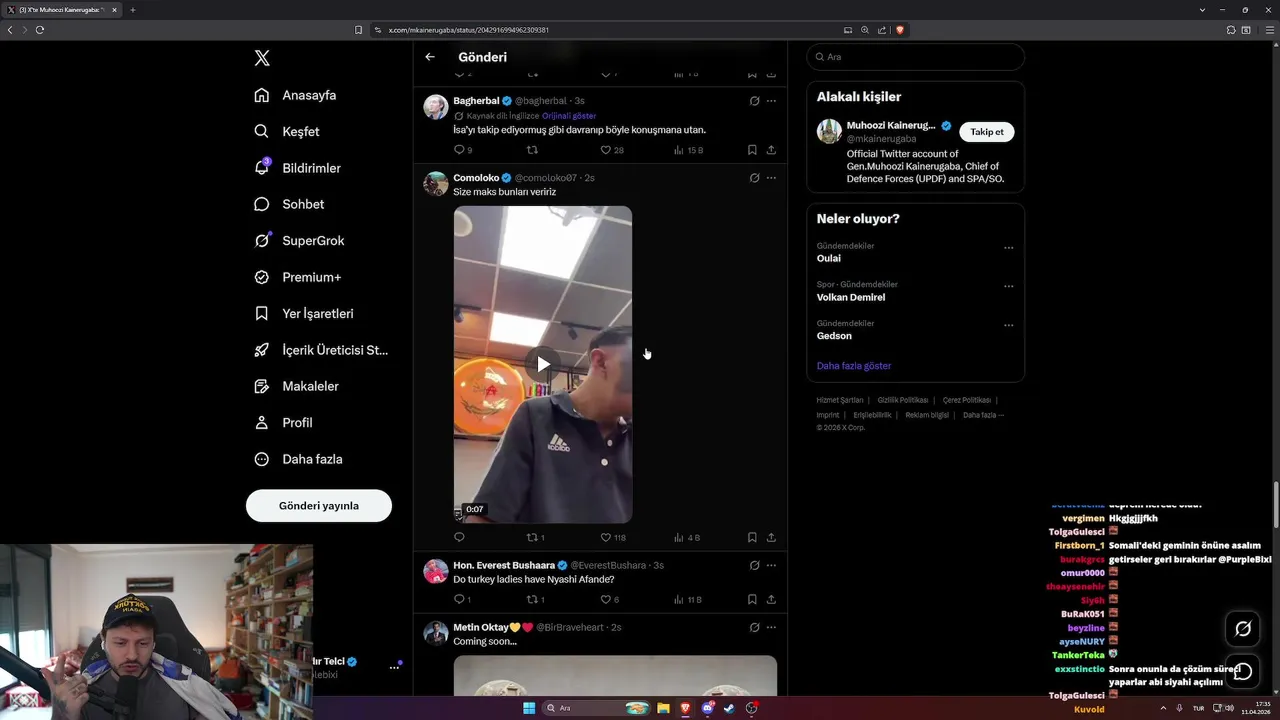Open Sohbet messages

pos(289,204)
